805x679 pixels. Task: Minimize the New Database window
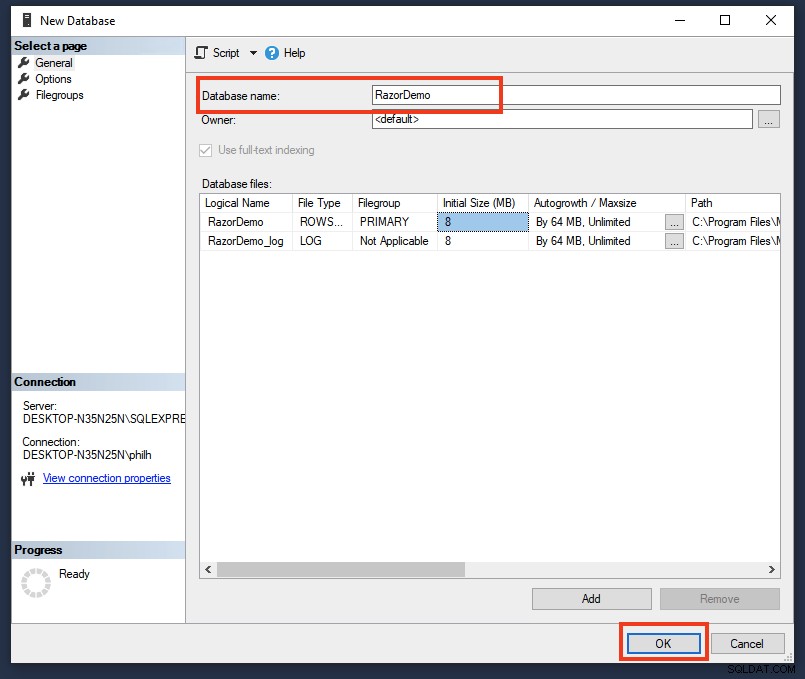680,21
